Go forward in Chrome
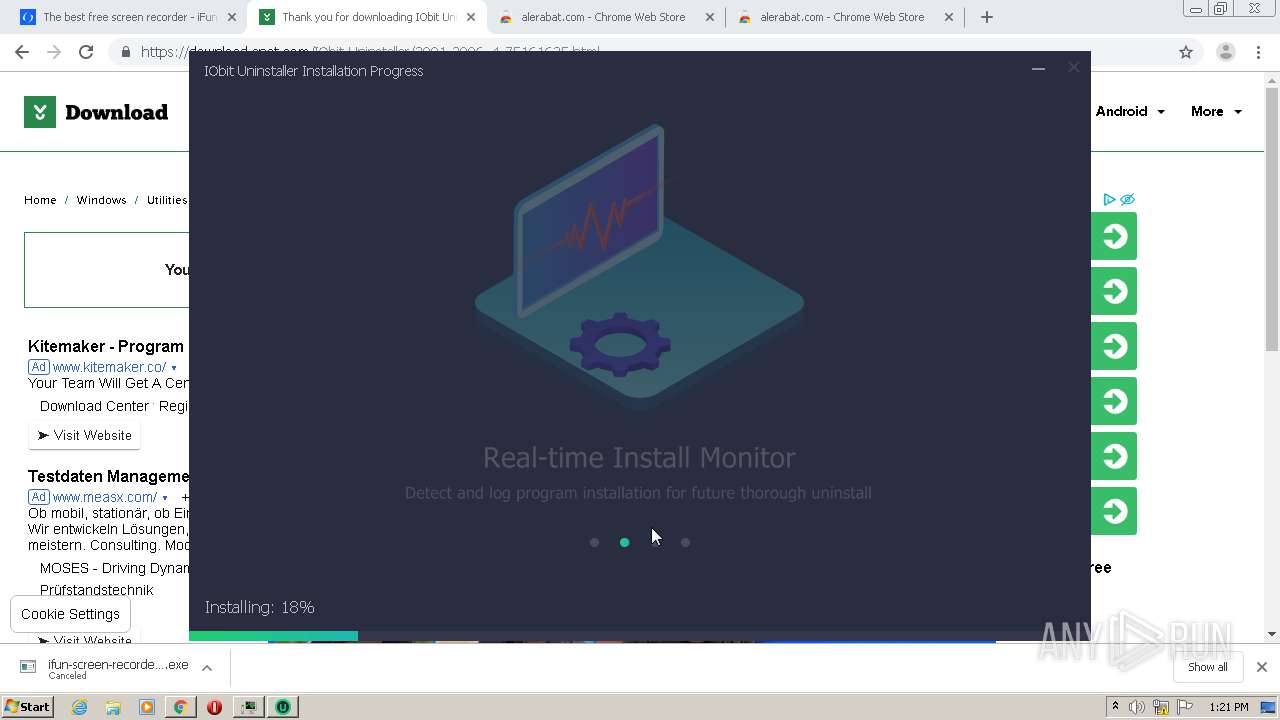The width and height of the screenshot is (1280, 720). [x=54, y=52]
